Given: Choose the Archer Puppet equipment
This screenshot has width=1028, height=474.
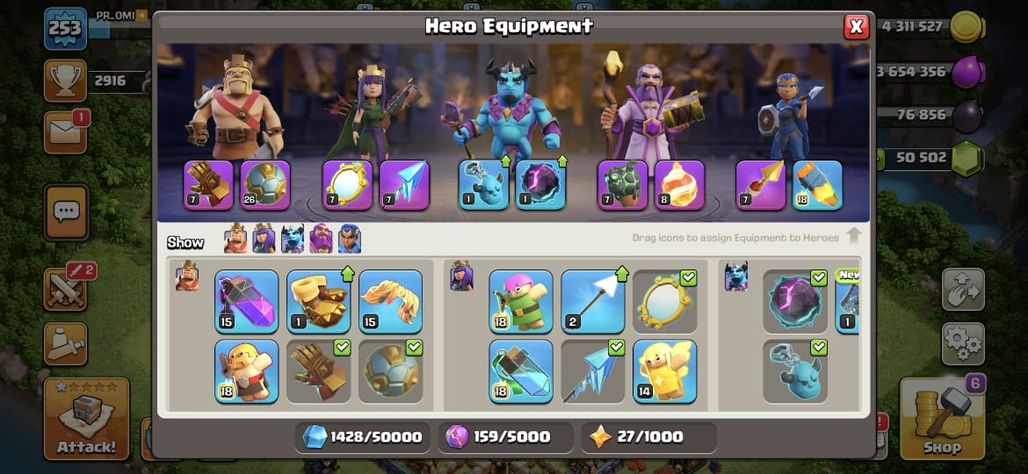Looking at the screenshot, I should [521, 302].
